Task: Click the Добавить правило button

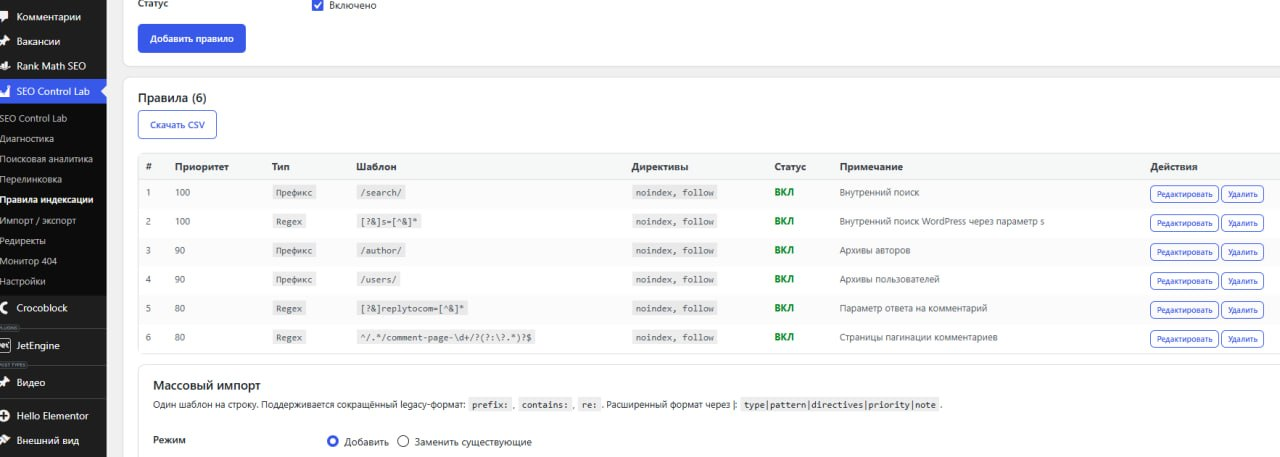Action: click(x=191, y=39)
